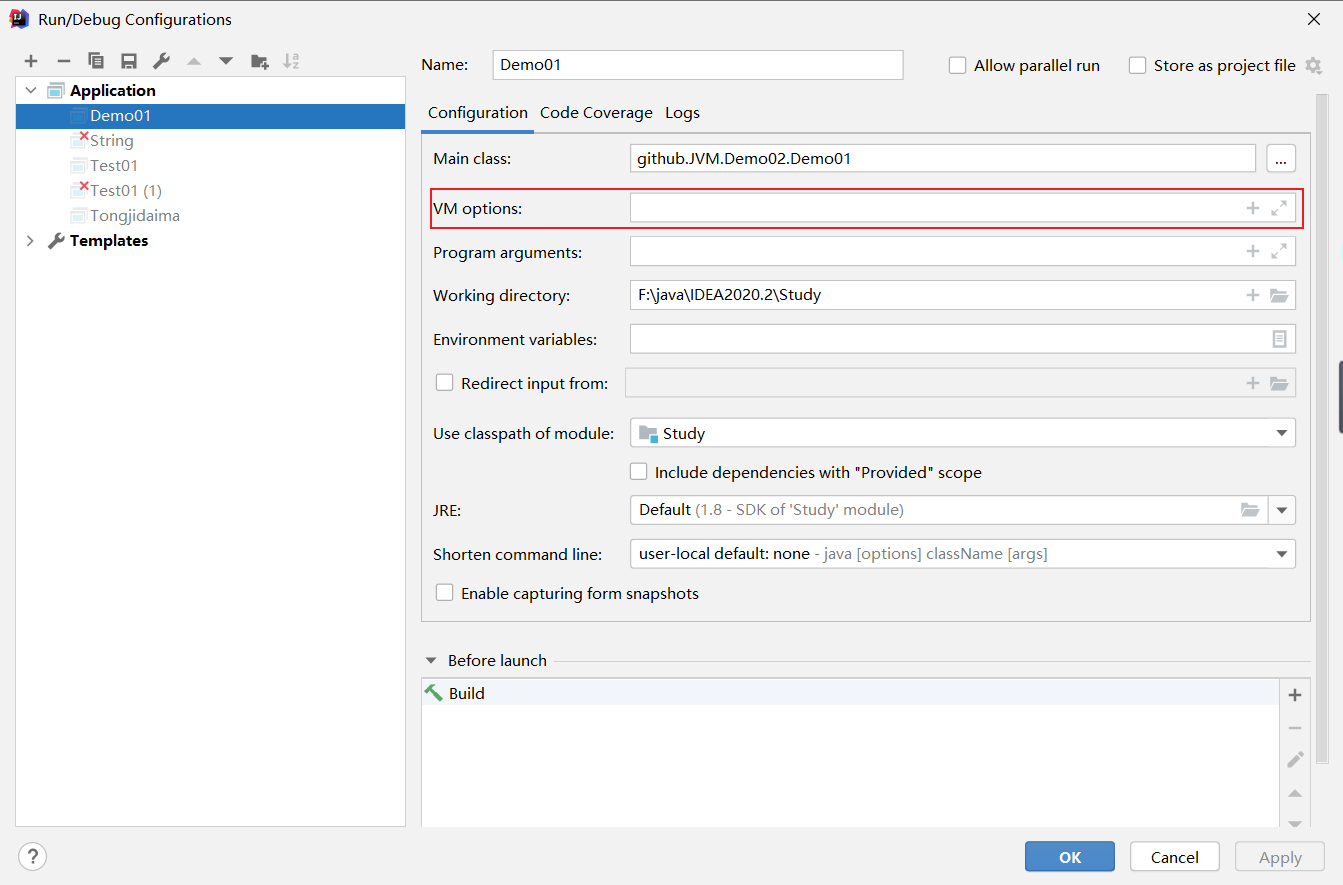Click the Copy Configuration icon
Image resolution: width=1343 pixels, height=885 pixels.
(96, 61)
